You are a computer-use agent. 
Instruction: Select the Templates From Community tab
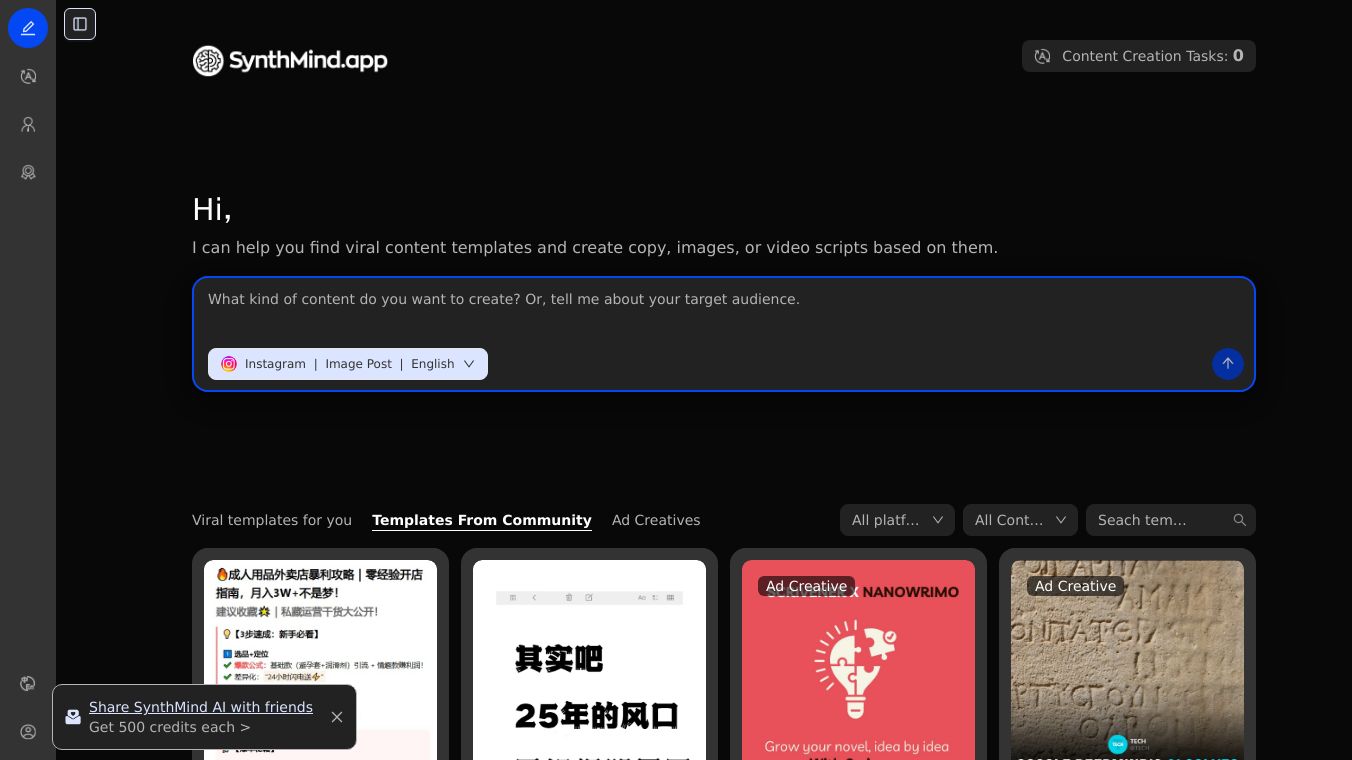click(x=482, y=520)
